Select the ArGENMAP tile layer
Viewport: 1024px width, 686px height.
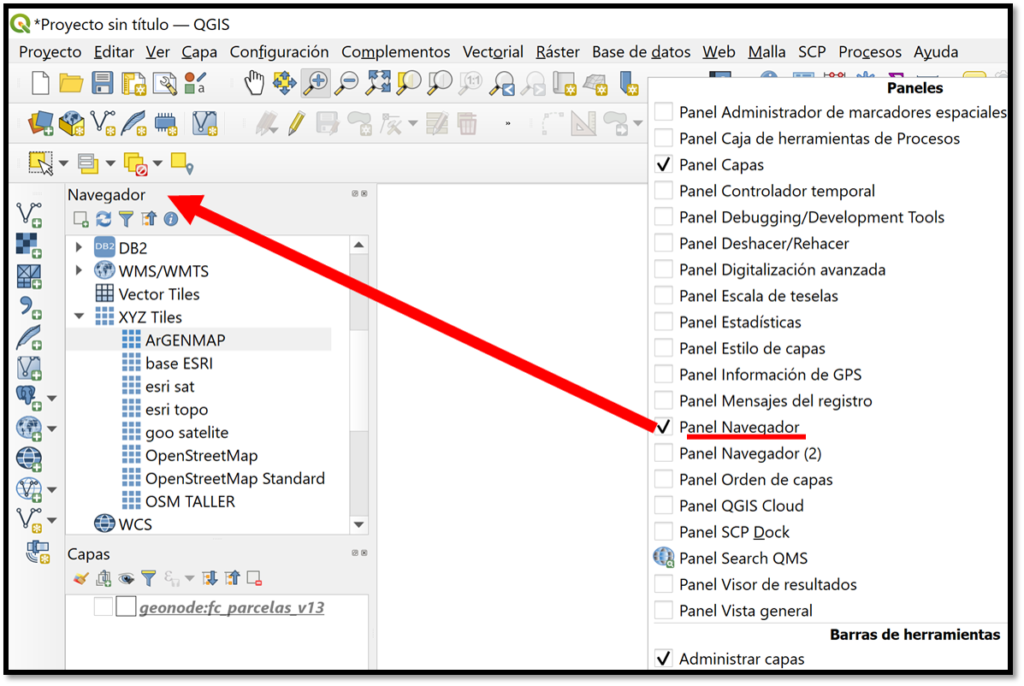[185, 340]
